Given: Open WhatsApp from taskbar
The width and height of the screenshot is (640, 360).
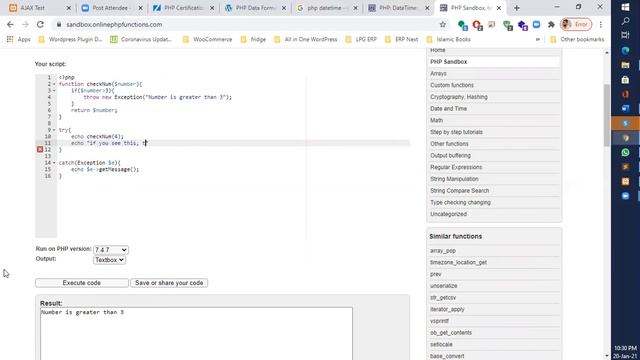Looking at the screenshot, I should (x=625, y=152).
